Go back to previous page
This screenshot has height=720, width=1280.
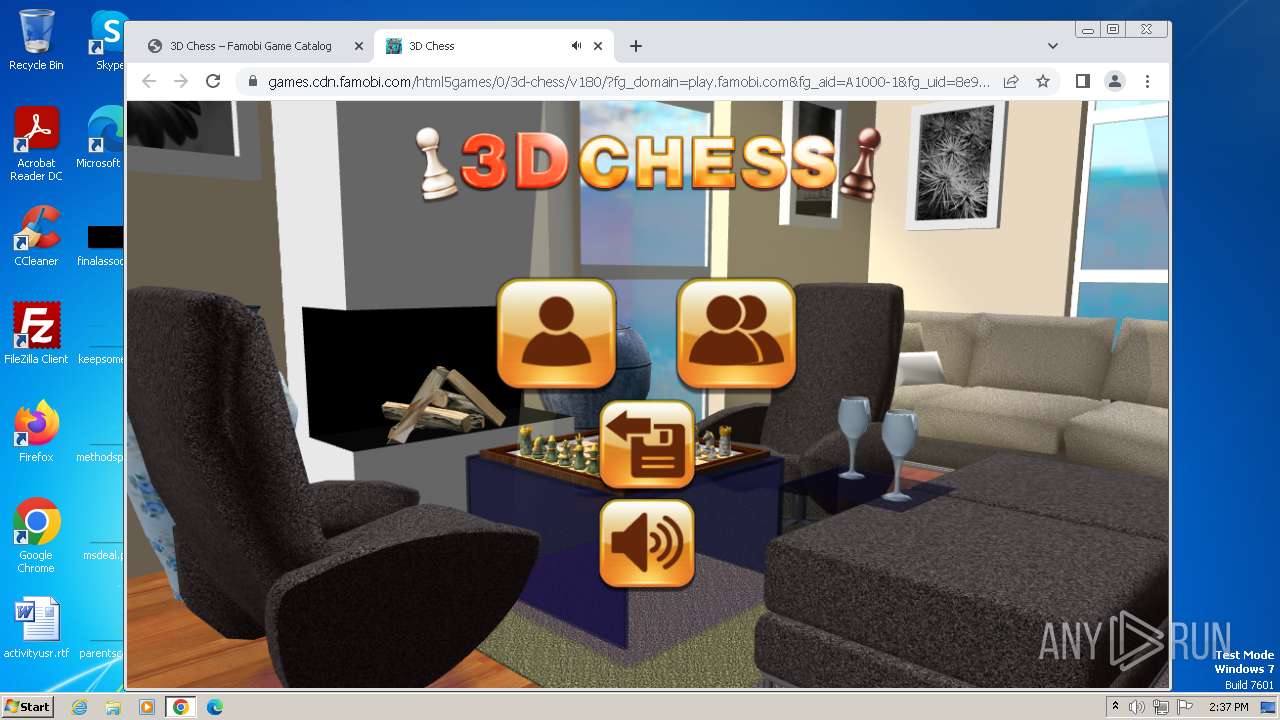pyautogui.click(x=149, y=81)
